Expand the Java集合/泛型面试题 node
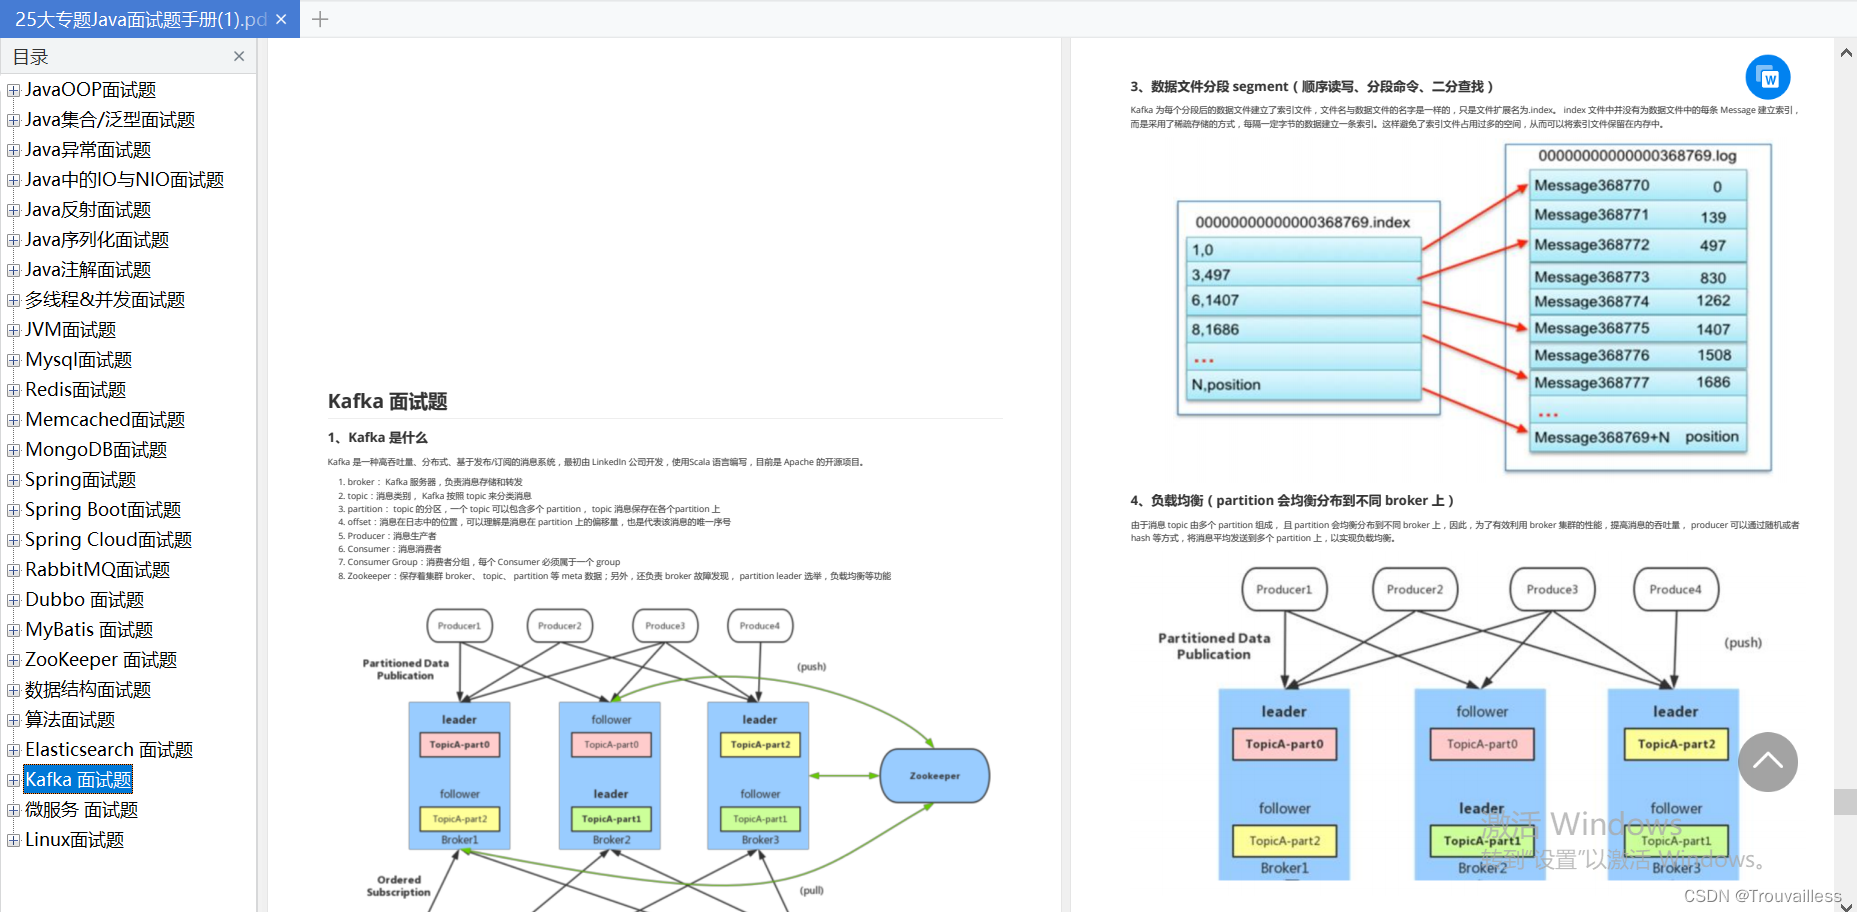 (14, 120)
